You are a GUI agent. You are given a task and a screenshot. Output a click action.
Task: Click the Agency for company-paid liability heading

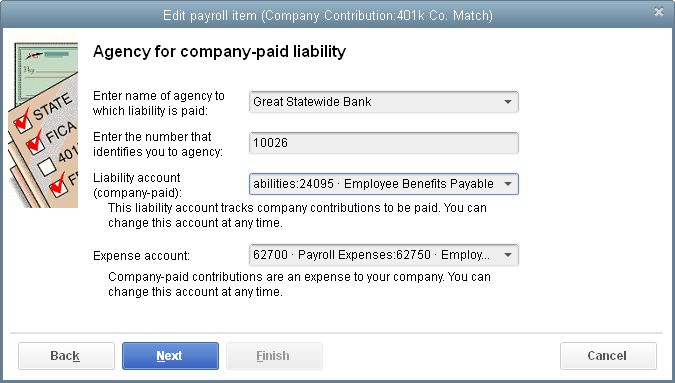tap(220, 52)
